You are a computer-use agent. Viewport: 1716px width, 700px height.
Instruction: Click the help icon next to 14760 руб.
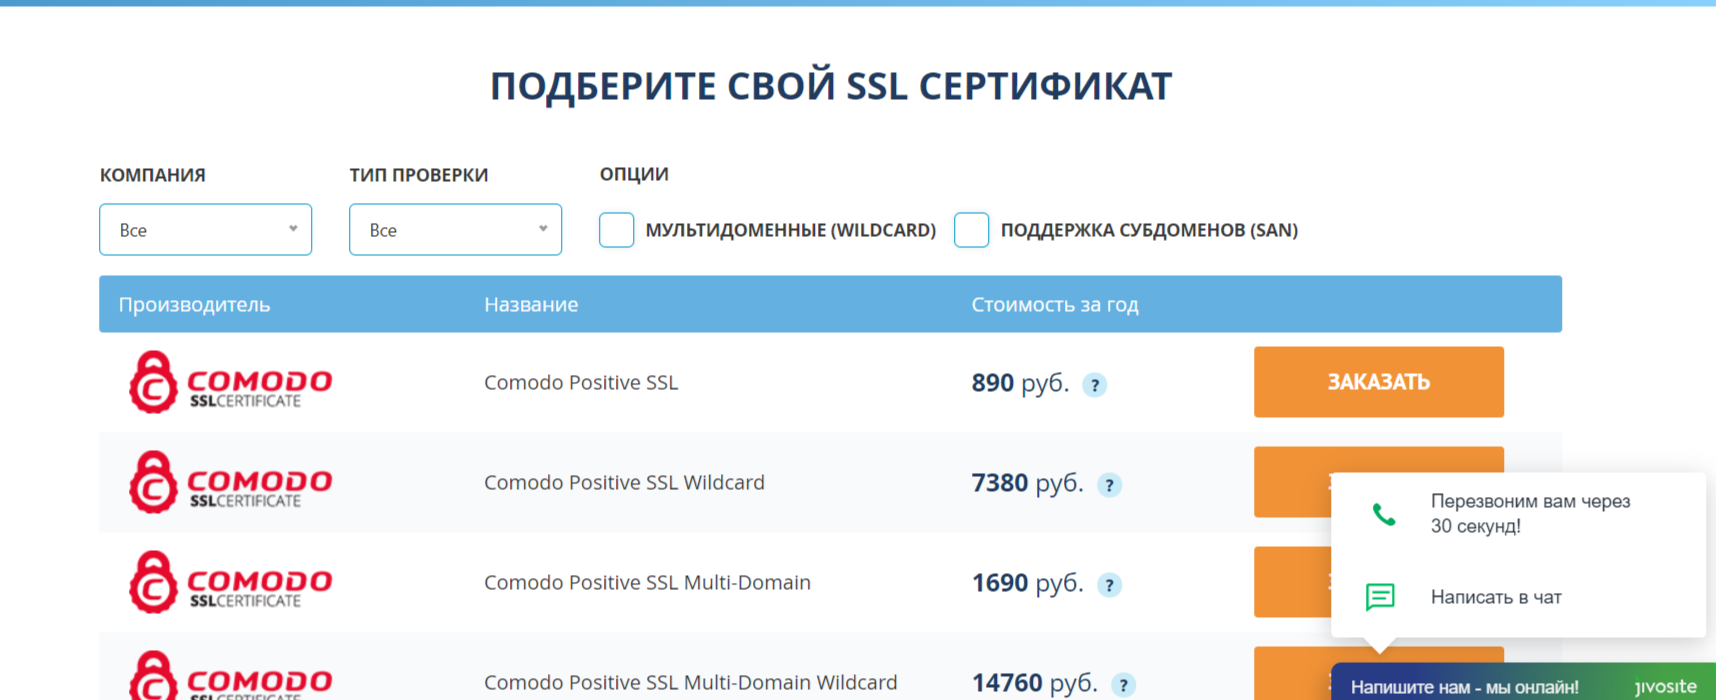tap(1123, 685)
